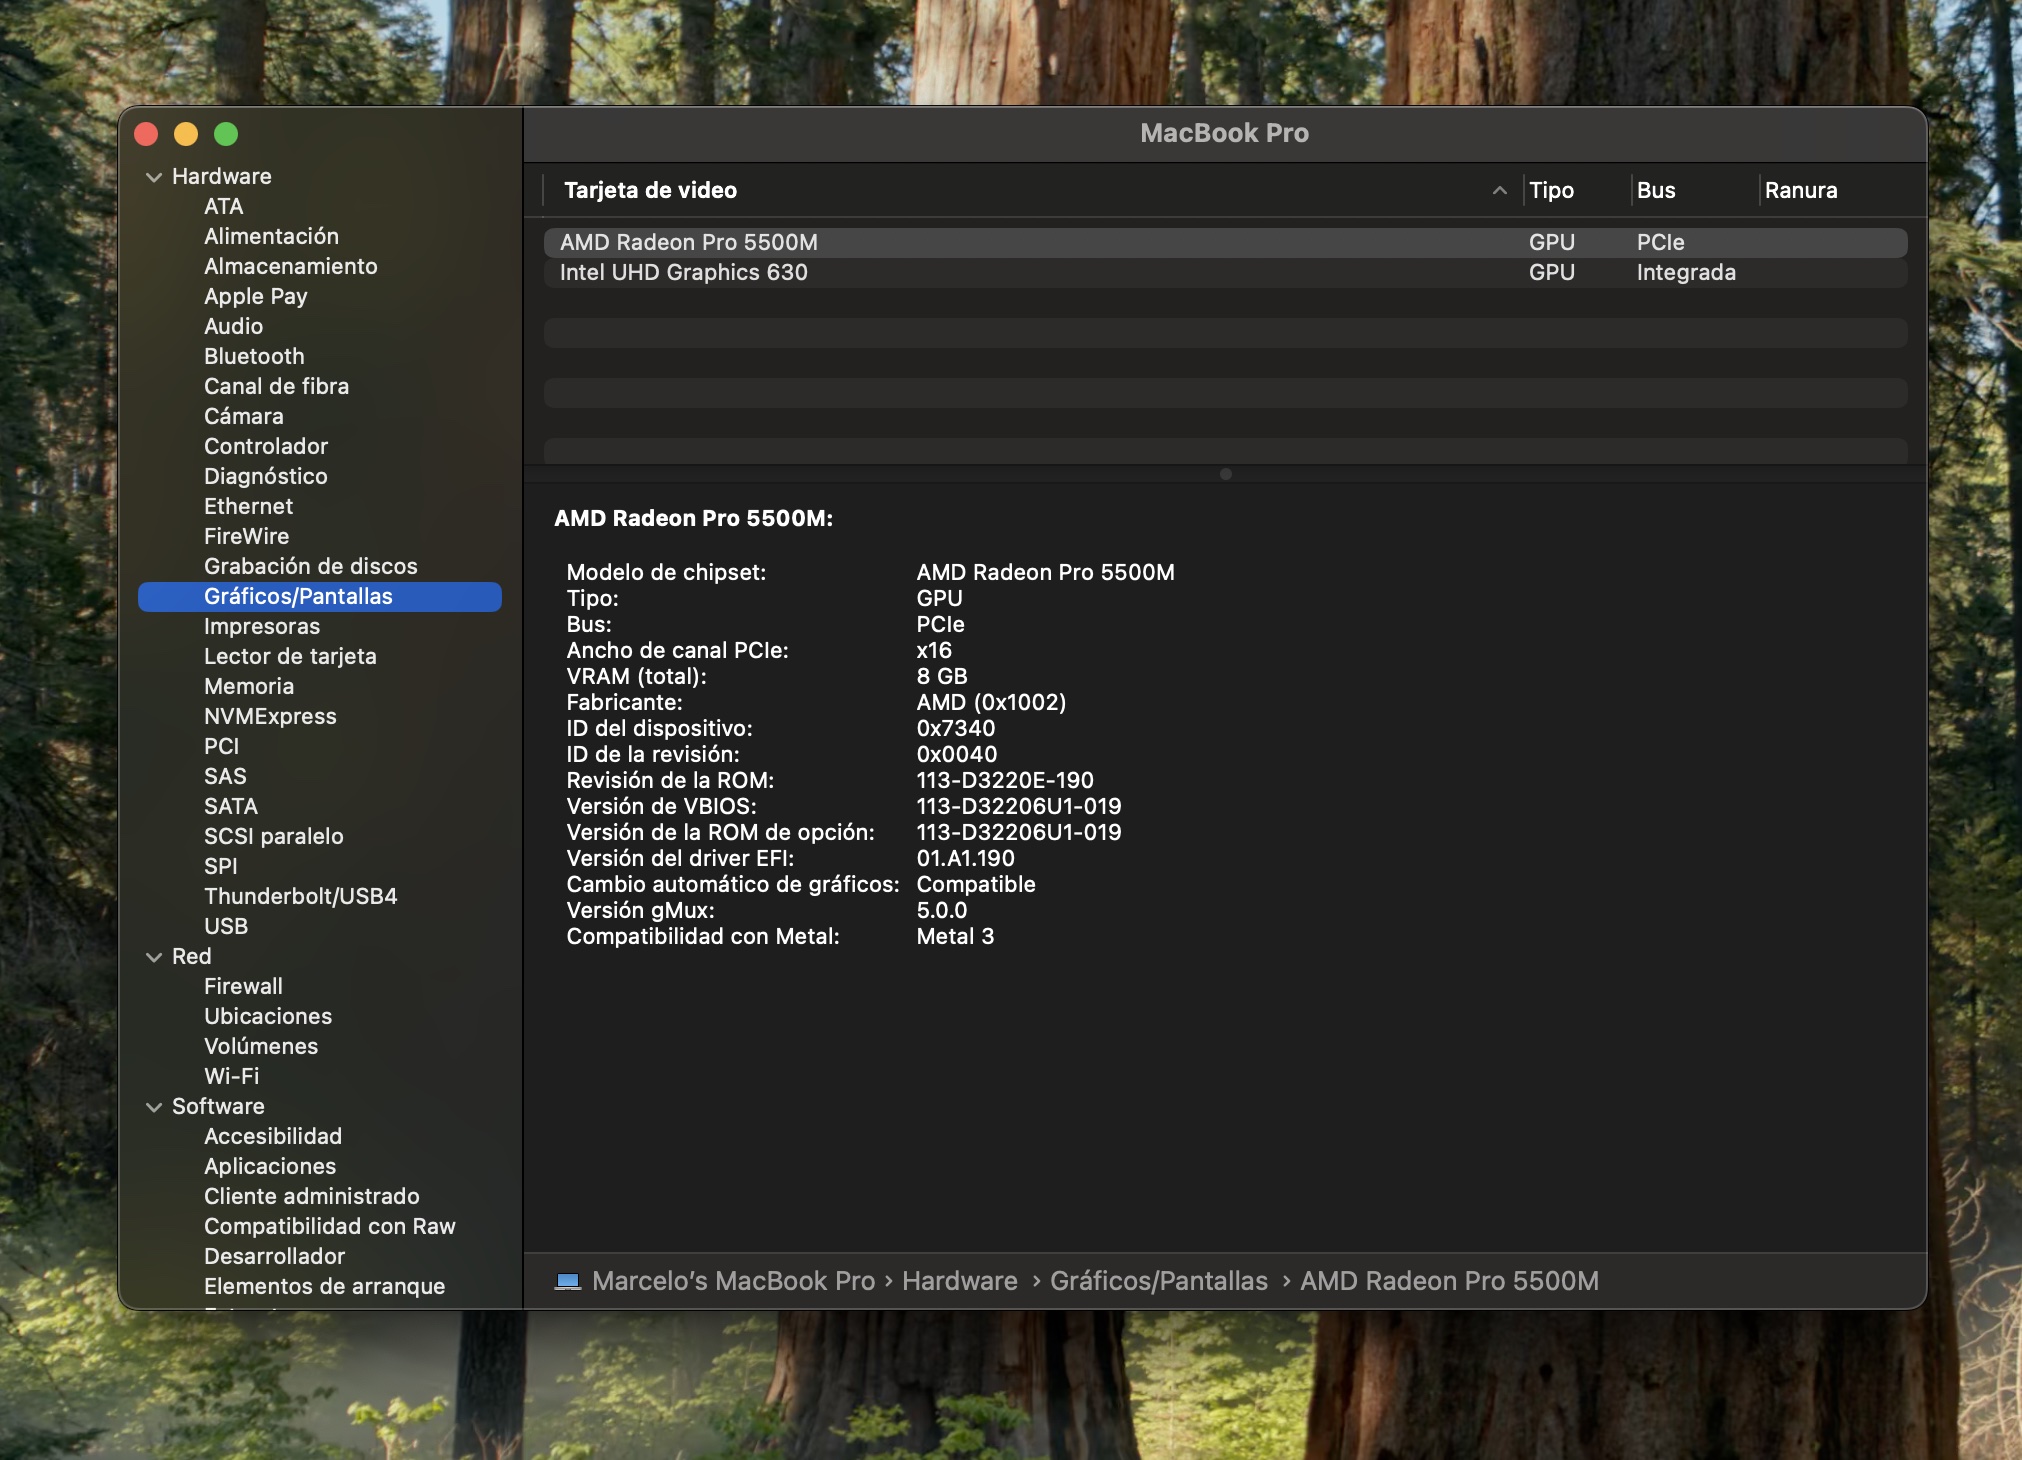Click Gráficos/Pantallas in the path bar

coord(1158,1281)
